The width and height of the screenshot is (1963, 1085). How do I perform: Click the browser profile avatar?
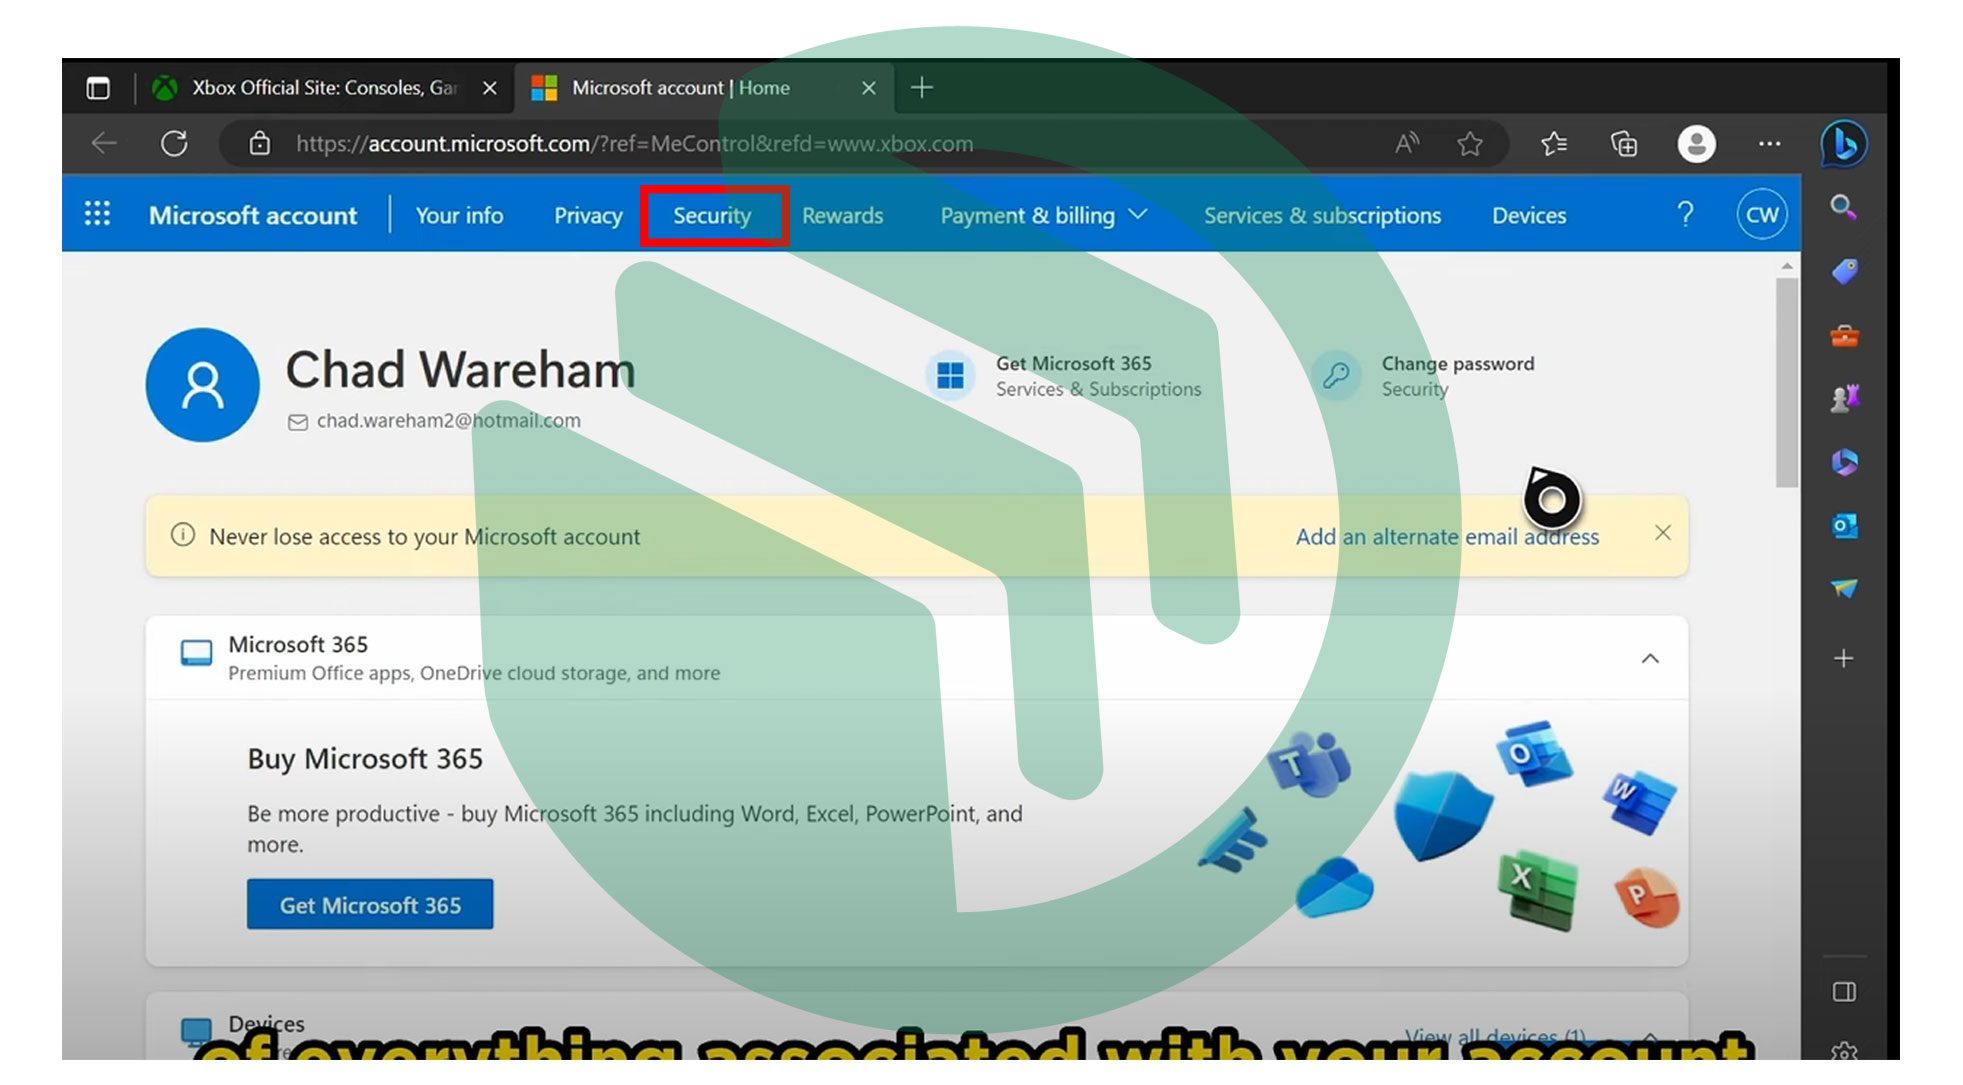click(x=1696, y=144)
